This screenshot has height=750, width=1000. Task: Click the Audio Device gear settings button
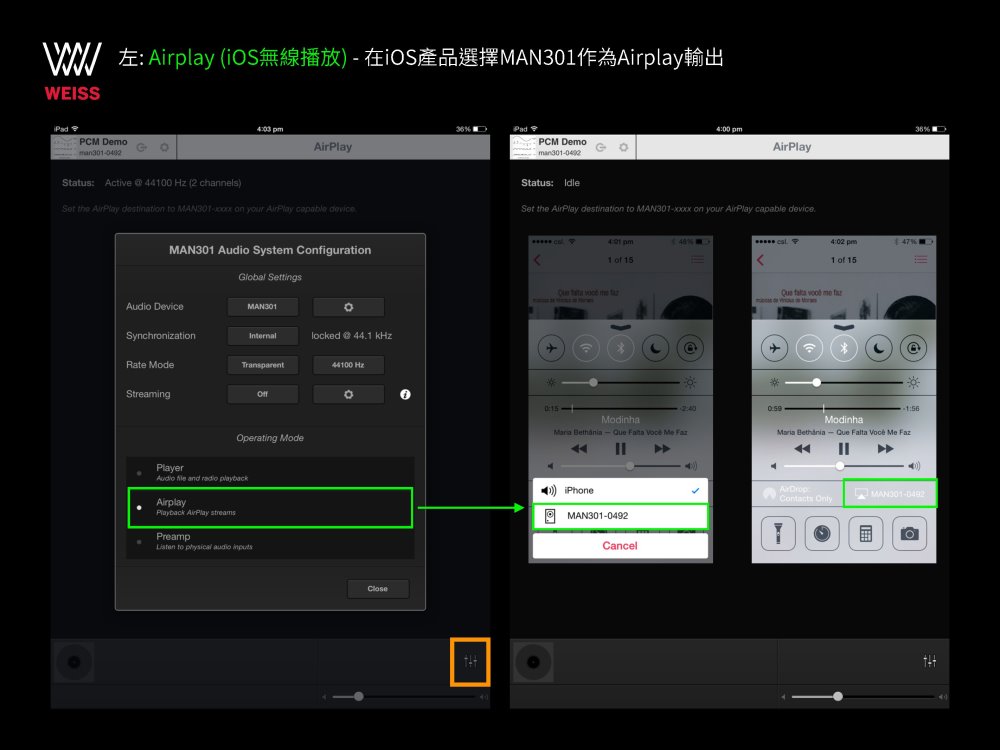tap(348, 307)
